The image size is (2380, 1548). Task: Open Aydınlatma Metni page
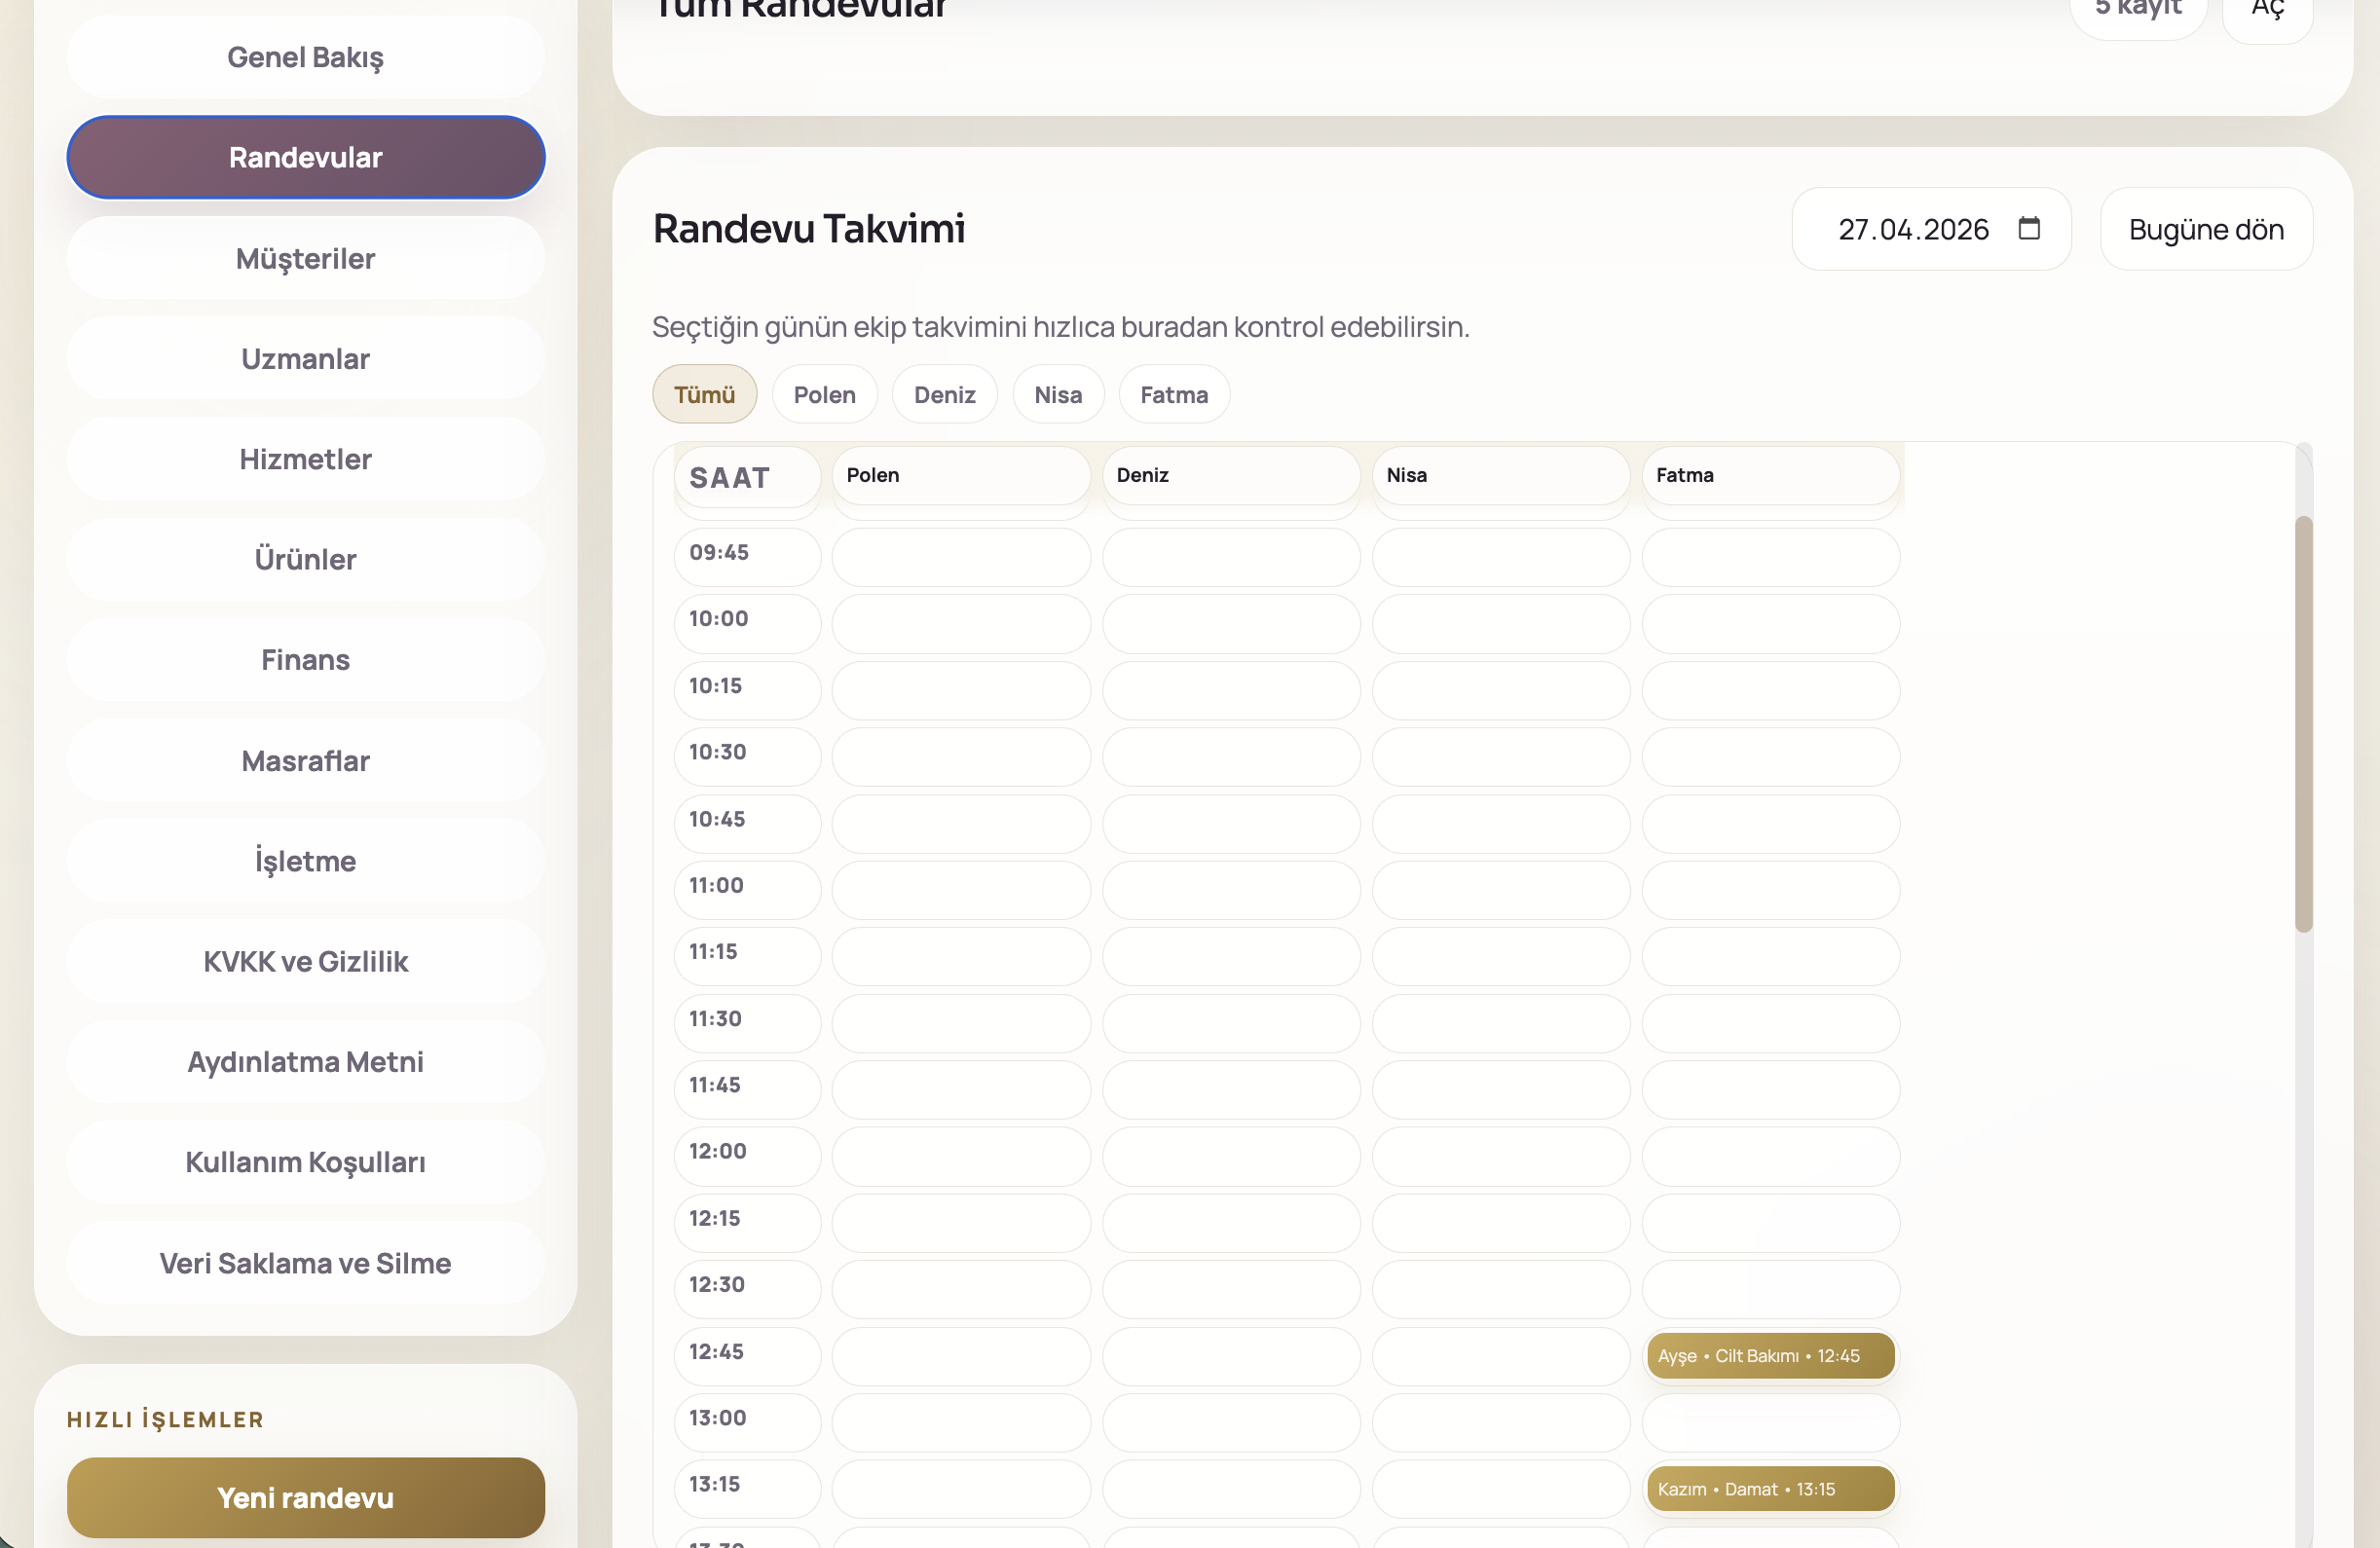pyautogui.click(x=306, y=1062)
